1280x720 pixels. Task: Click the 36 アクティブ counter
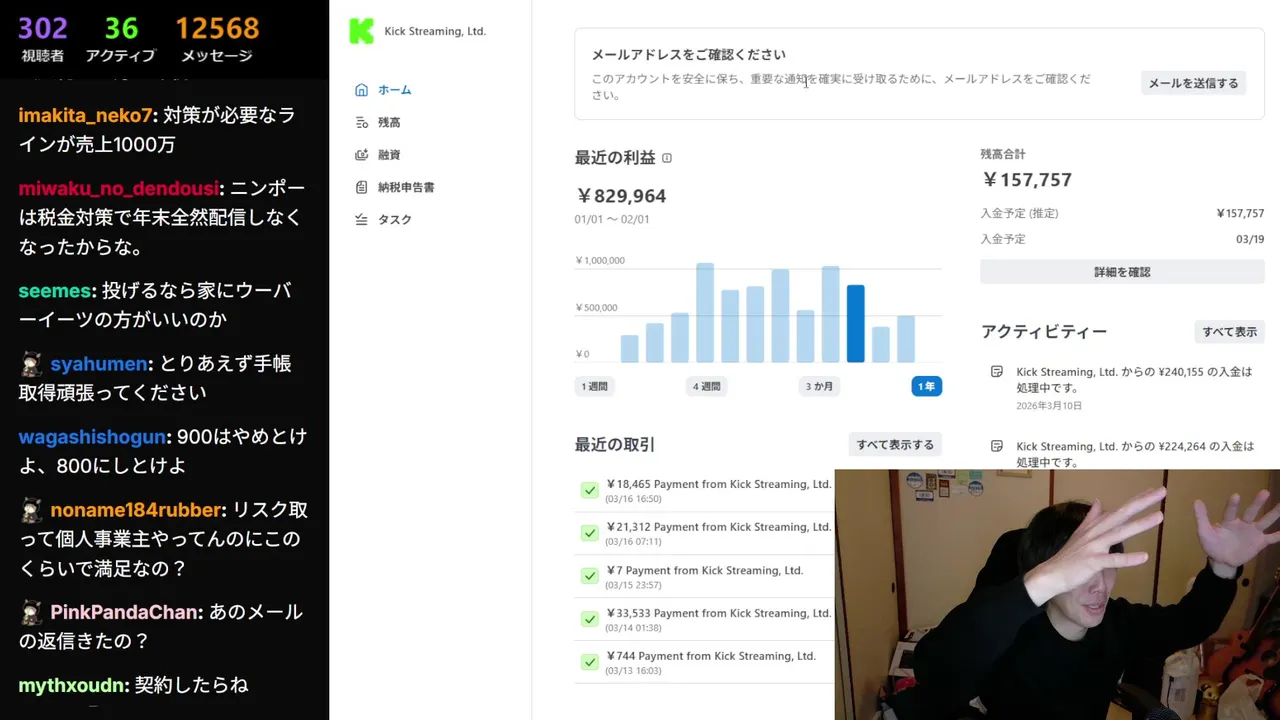click(121, 39)
